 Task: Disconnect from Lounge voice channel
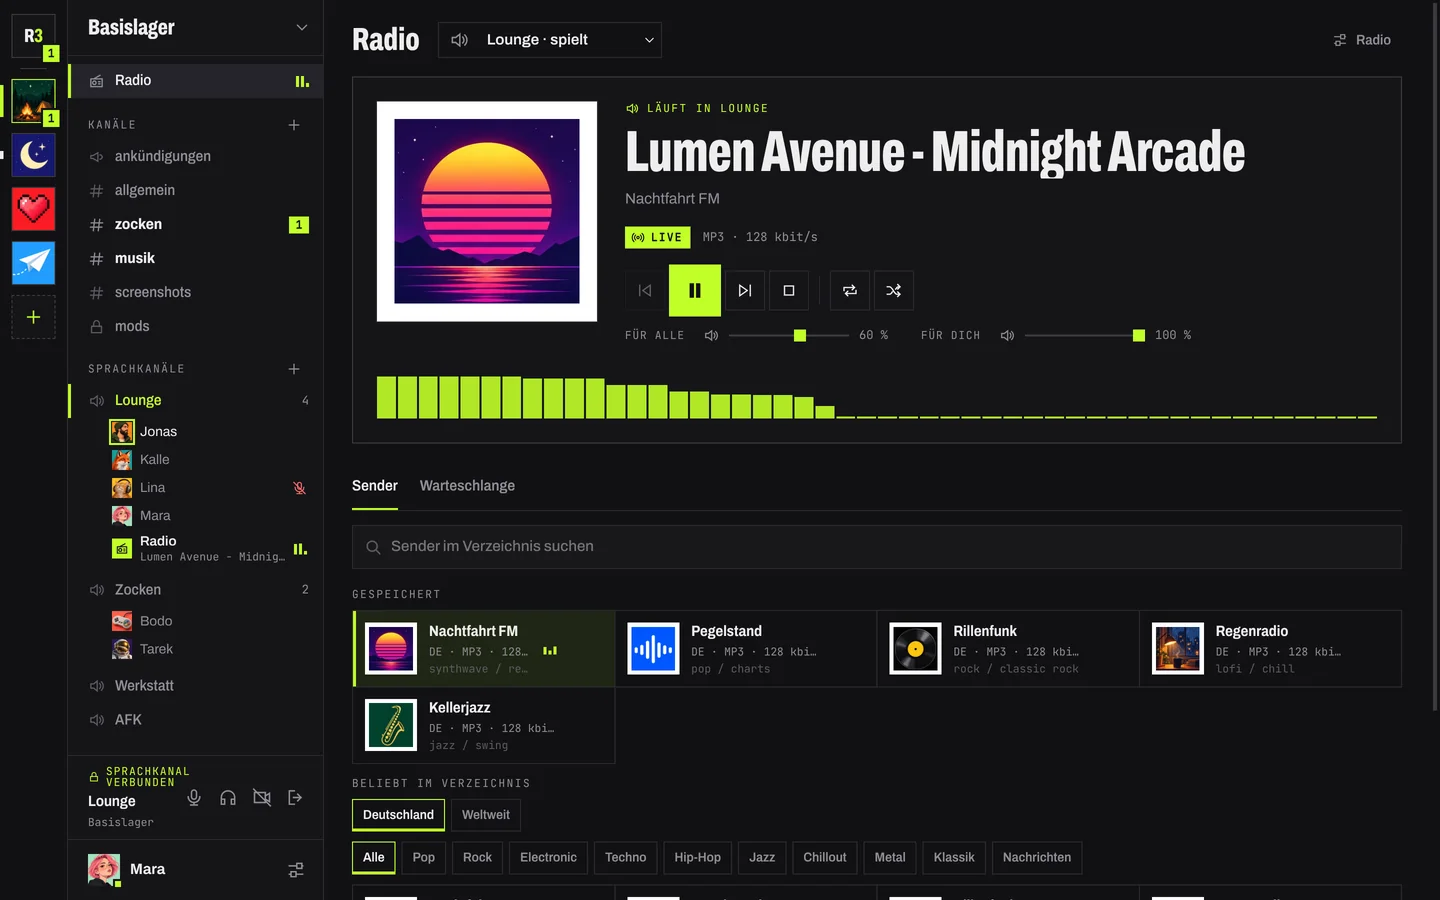pyautogui.click(x=295, y=797)
